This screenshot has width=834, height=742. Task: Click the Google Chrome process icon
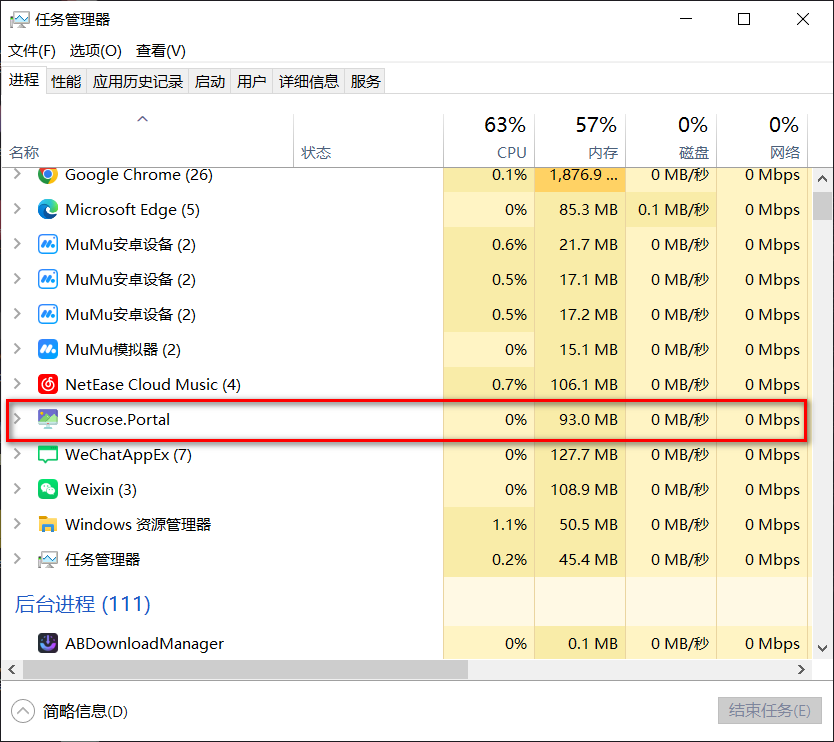tap(48, 174)
